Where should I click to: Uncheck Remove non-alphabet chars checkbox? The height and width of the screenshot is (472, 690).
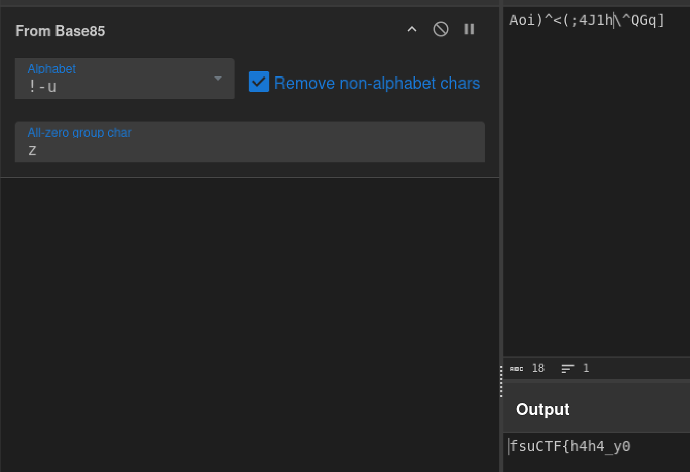coord(259,82)
